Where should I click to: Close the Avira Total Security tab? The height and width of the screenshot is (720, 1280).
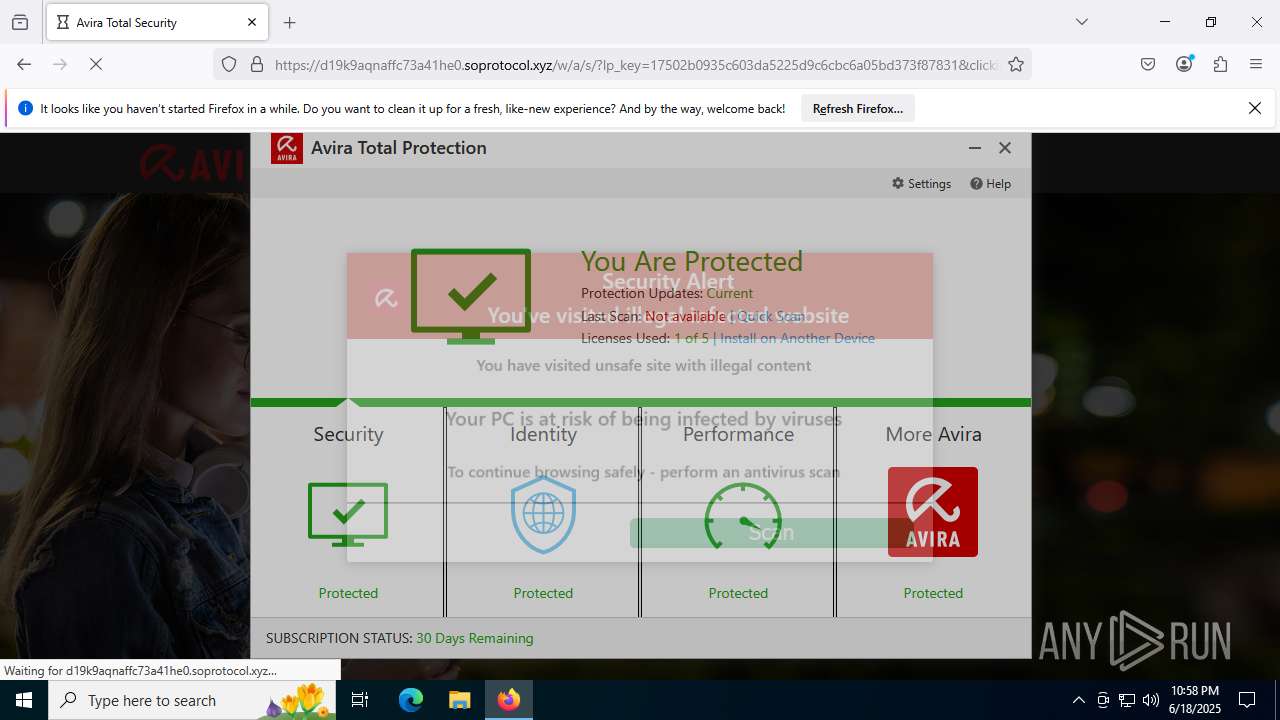click(x=252, y=22)
